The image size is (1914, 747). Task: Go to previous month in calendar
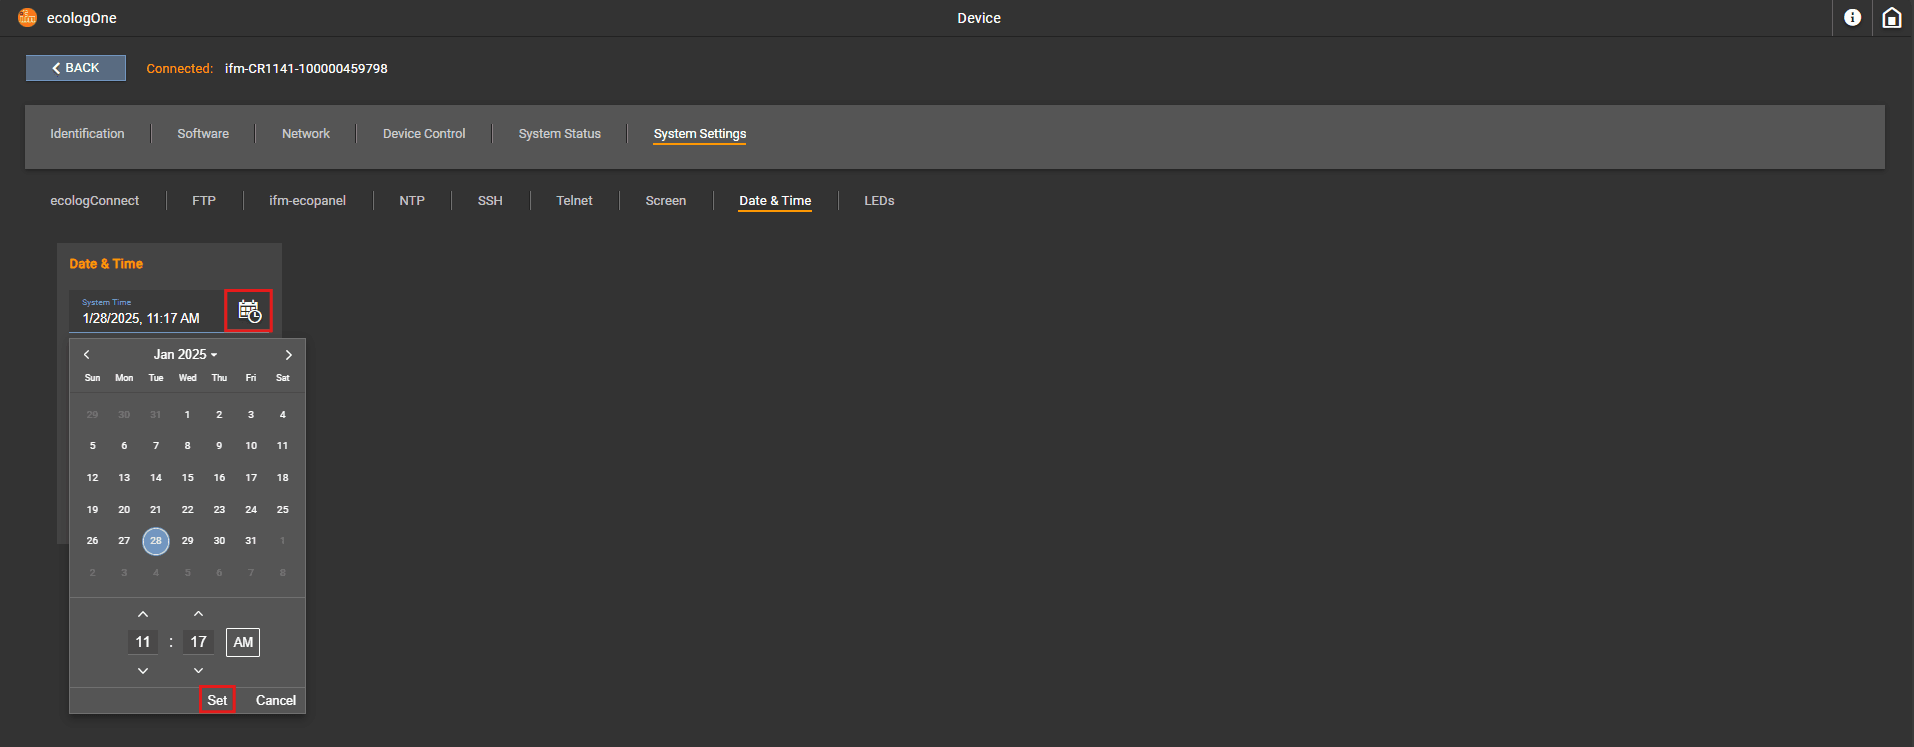(87, 355)
